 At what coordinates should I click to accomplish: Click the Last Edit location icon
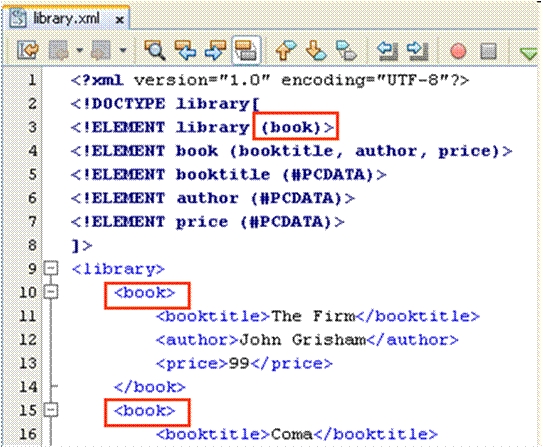click(28, 50)
